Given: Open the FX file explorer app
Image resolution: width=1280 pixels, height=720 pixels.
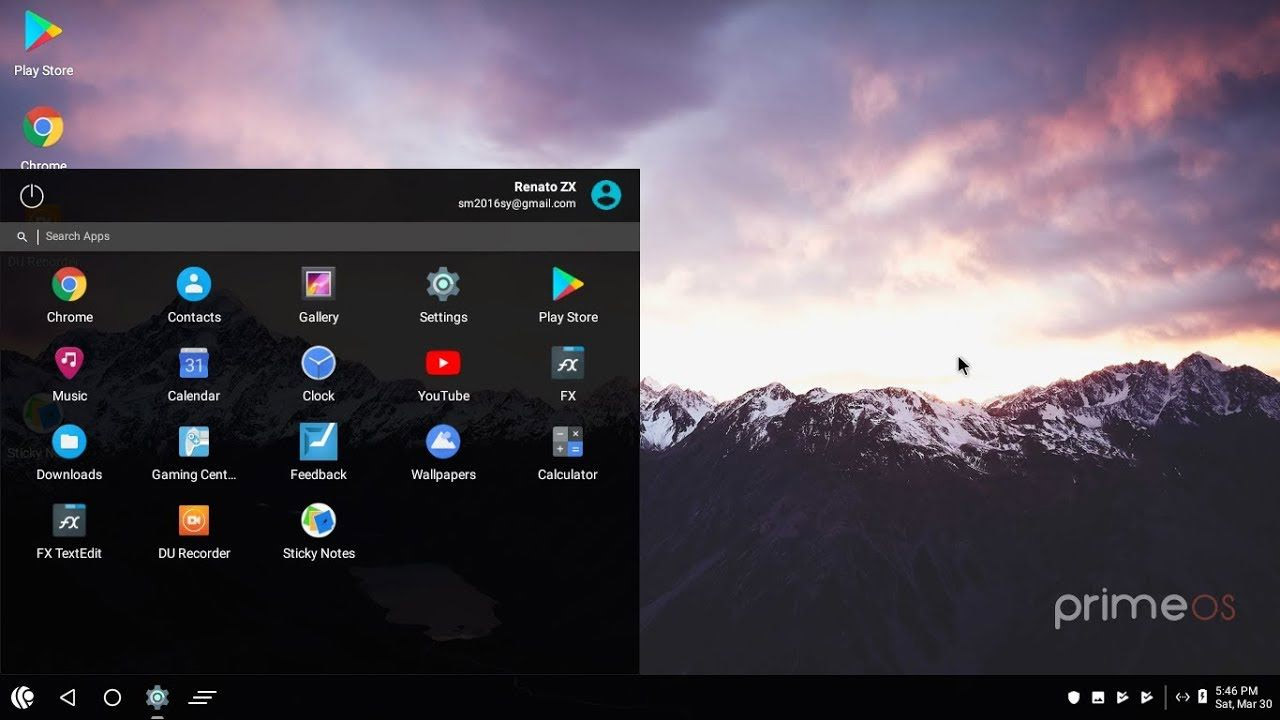Looking at the screenshot, I should pos(568,374).
